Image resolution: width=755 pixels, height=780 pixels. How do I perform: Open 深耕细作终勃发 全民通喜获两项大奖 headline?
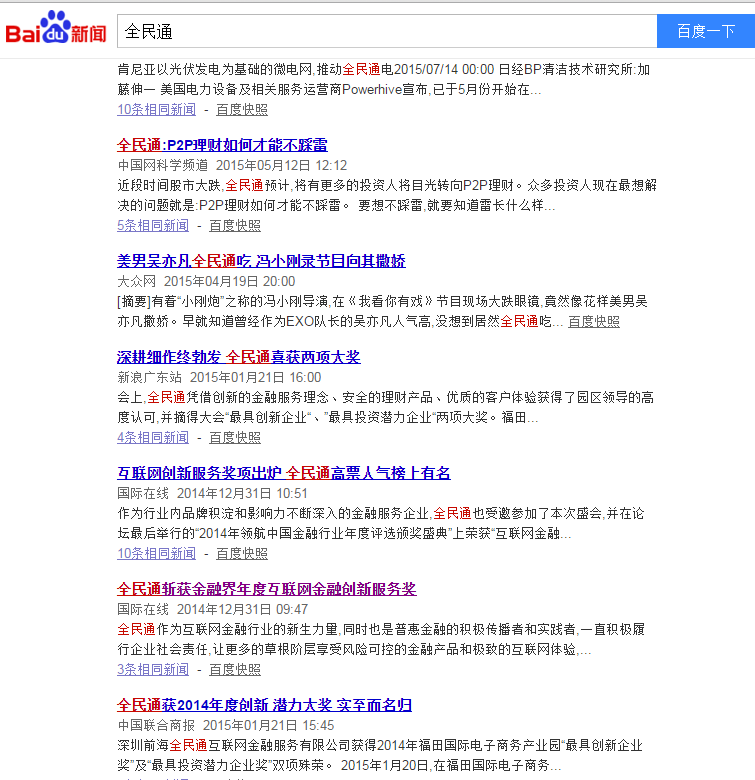tap(239, 357)
